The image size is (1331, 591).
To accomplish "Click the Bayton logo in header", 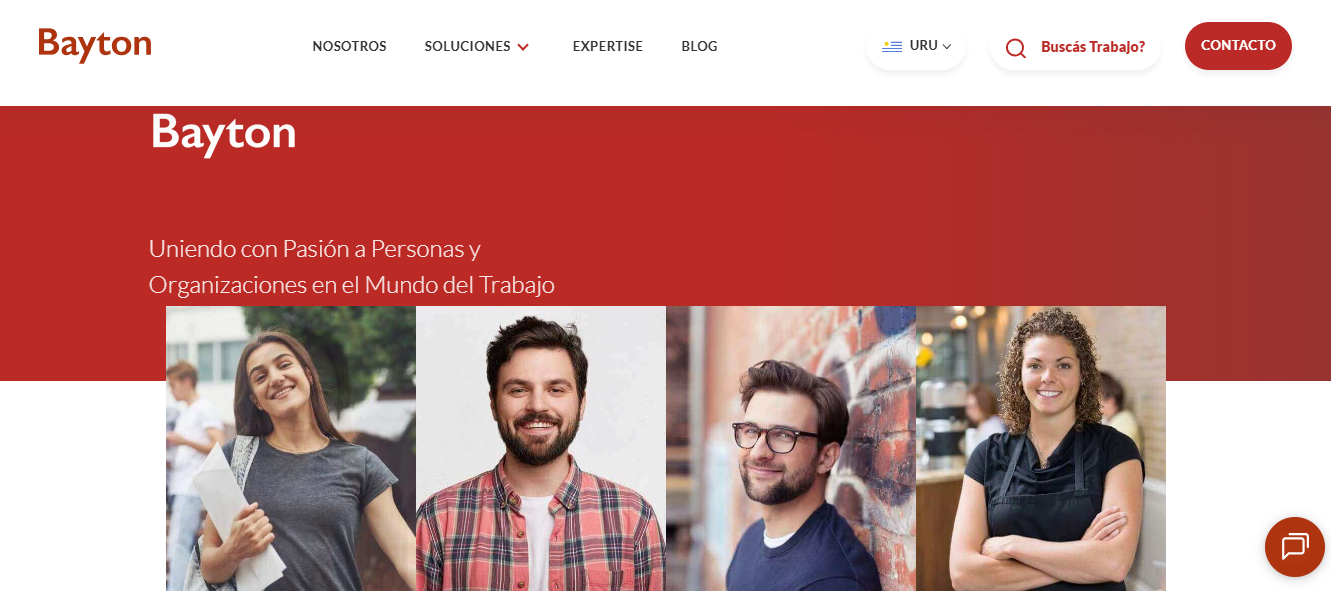I will pos(95,45).
